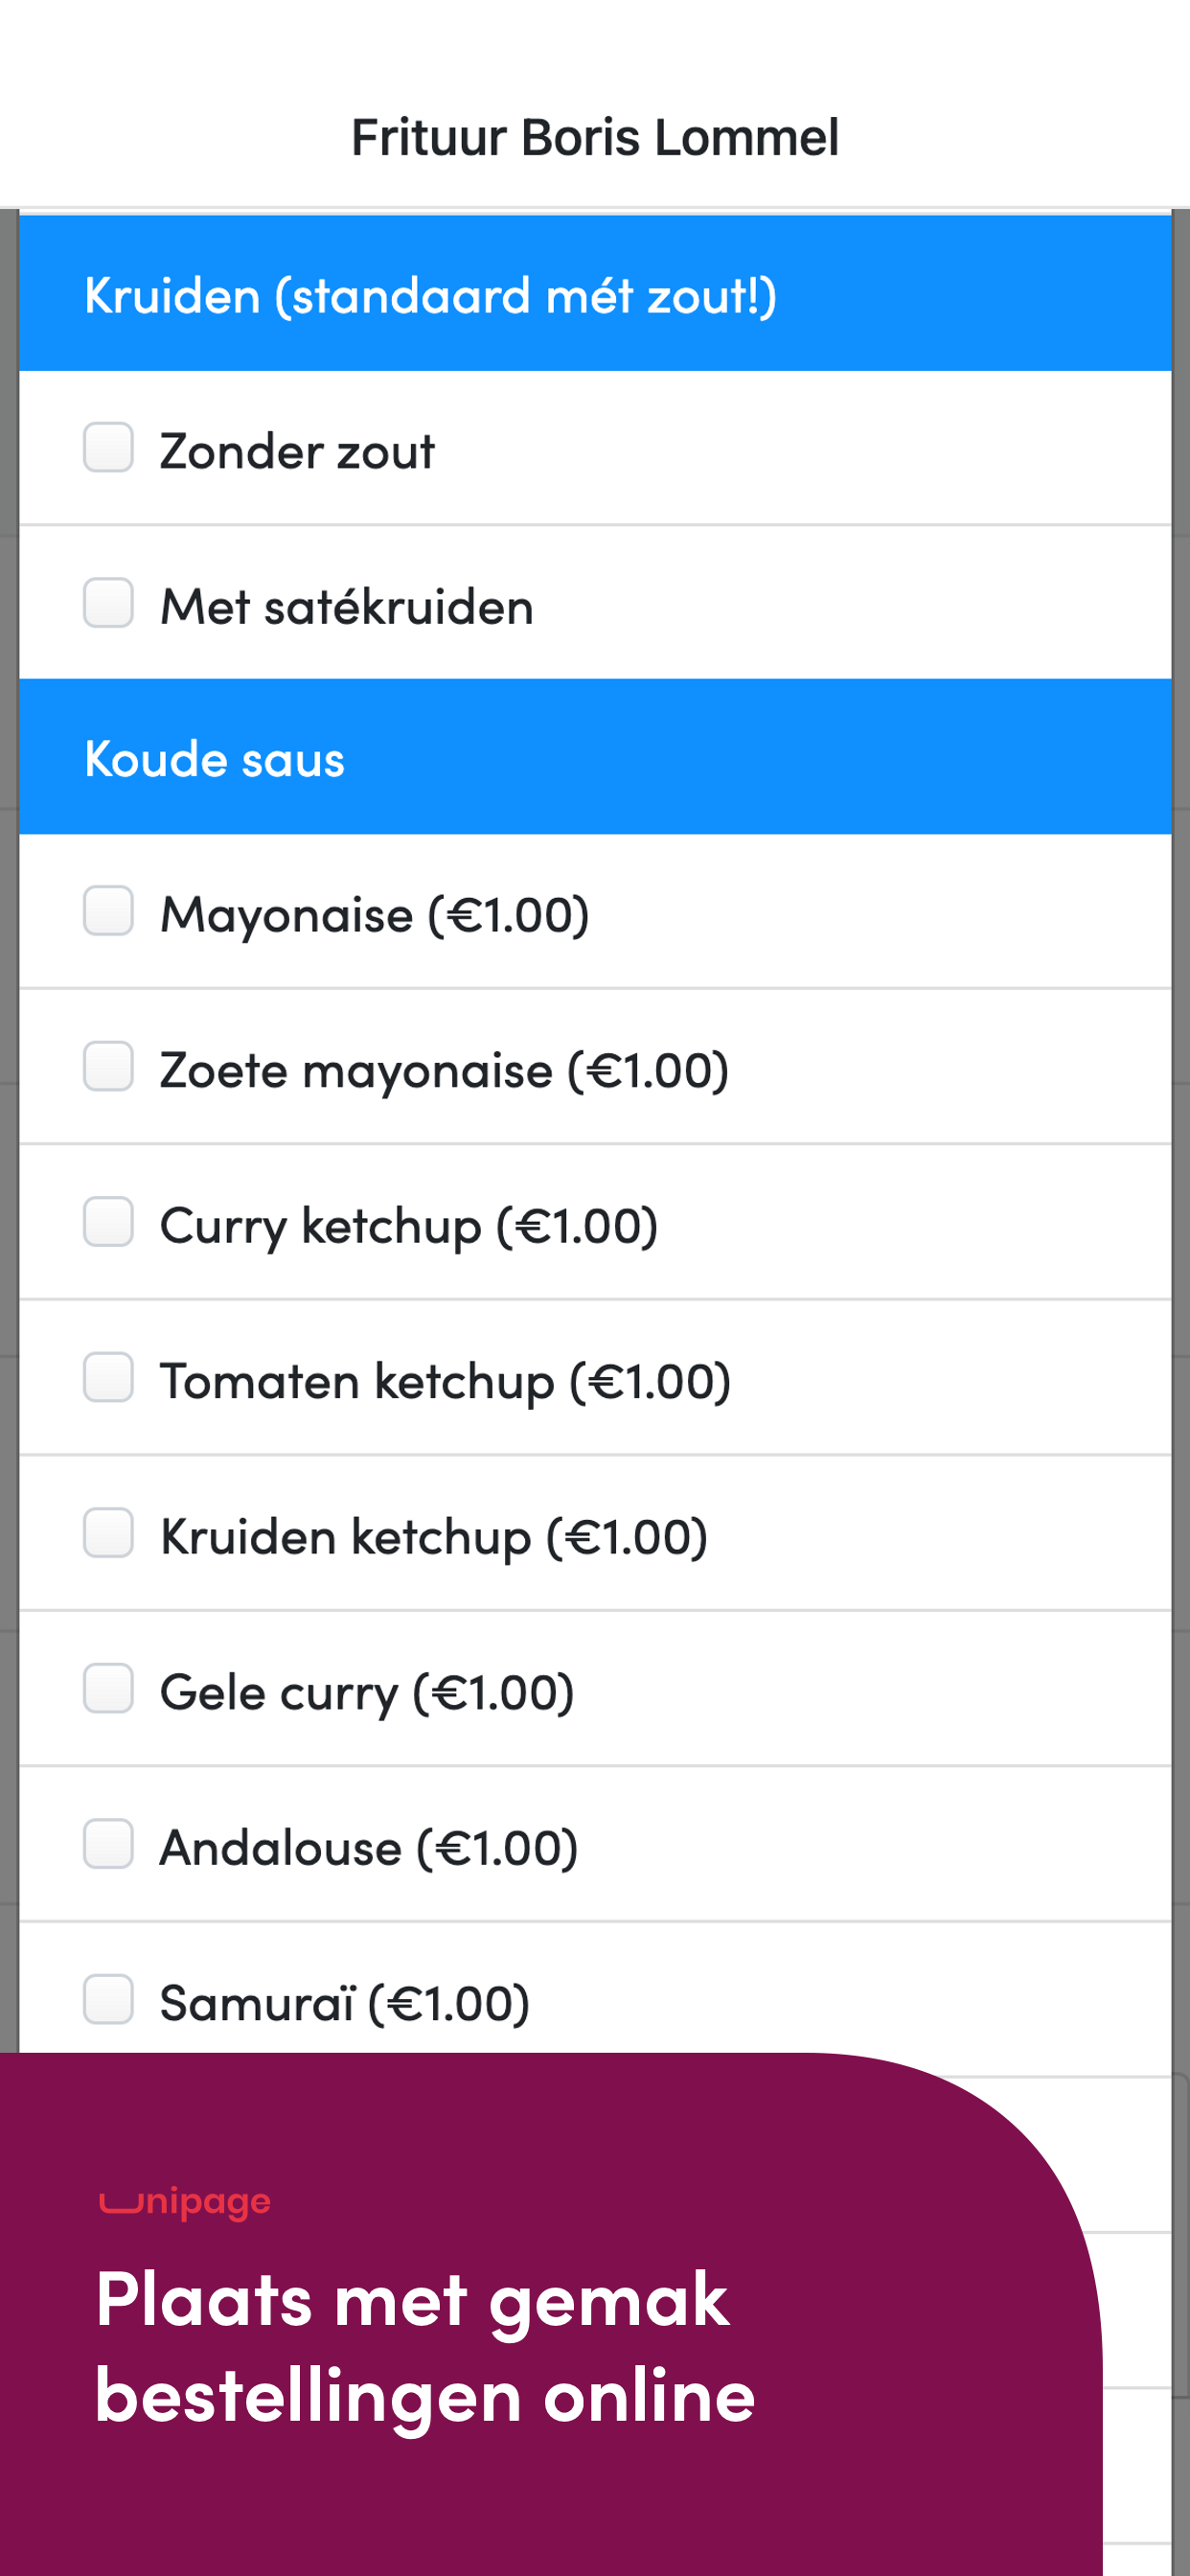Select the Andalouse (€1.00) checkbox
This screenshot has height=2576, width=1190.
click(x=108, y=1844)
